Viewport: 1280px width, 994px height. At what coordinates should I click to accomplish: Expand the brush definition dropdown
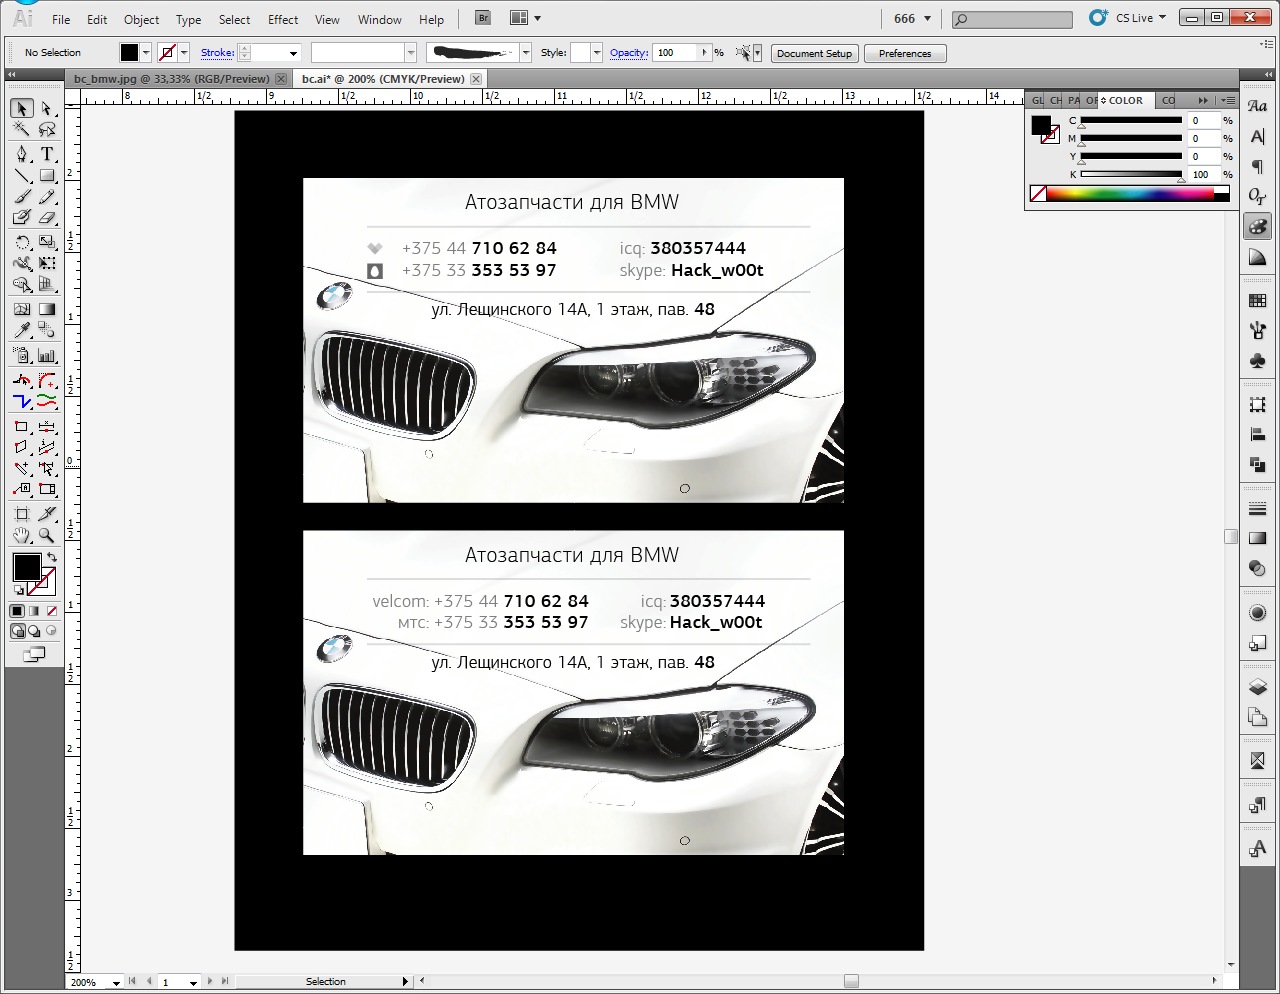pyautogui.click(x=526, y=53)
